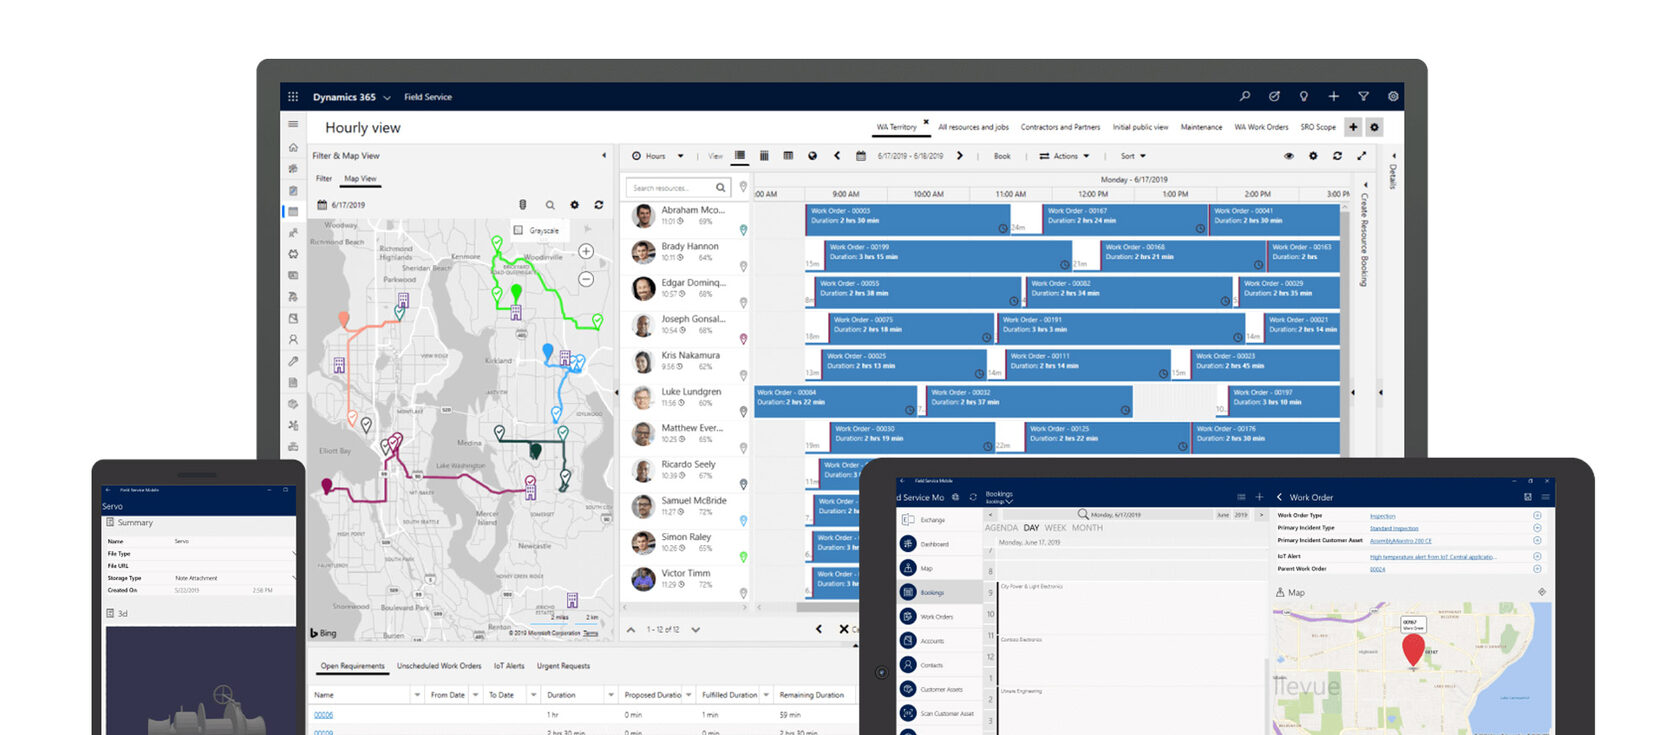Open the advanced filter funnel icon in the top bar
This screenshot has height=735, width=1680.
click(1363, 97)
